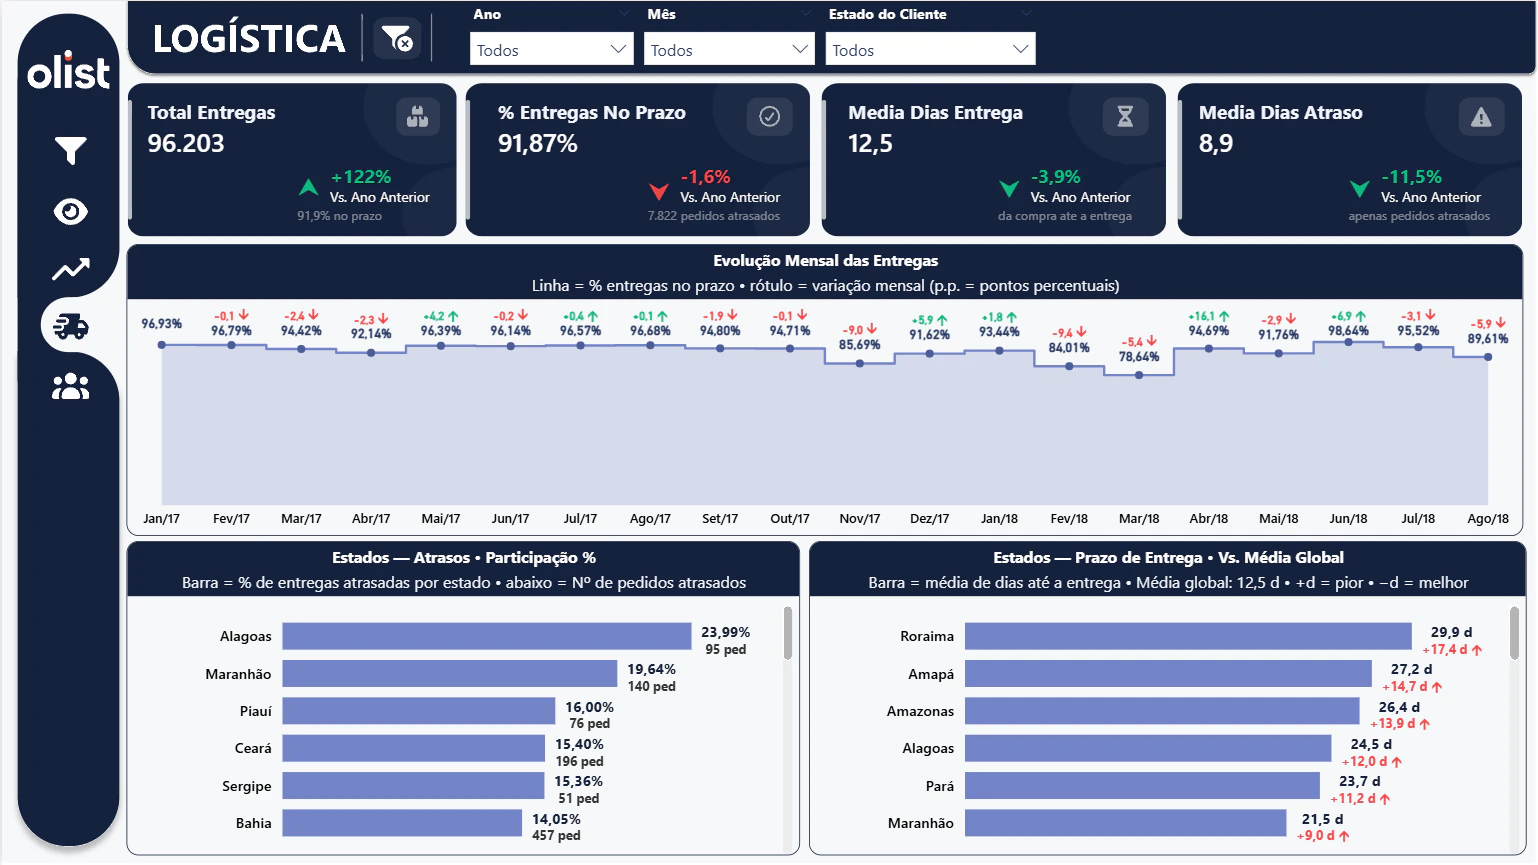This screenshot has width=1538, height=865.
Task: Clear all filters using the funnel-x icon
Action: click(398, 39)
